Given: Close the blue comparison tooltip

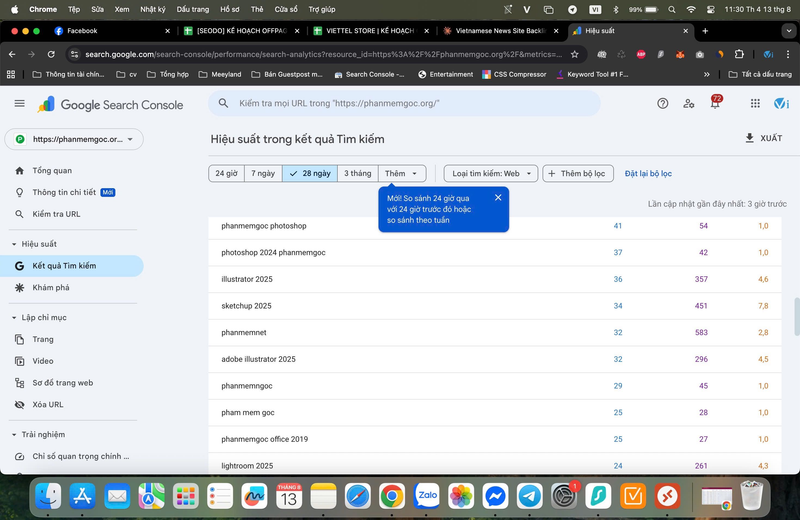Looking at the screenshot, I should (498, 197).
